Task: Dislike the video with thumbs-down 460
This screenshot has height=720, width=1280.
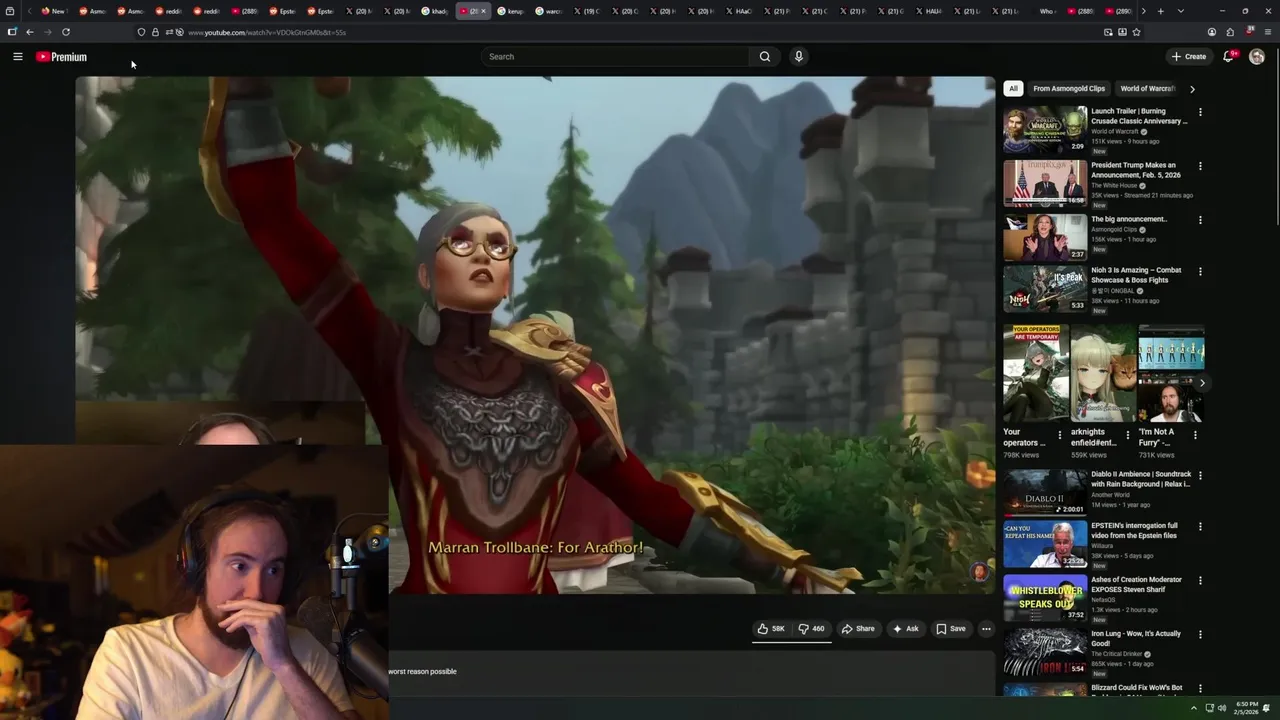Action: tap(811, 629)
